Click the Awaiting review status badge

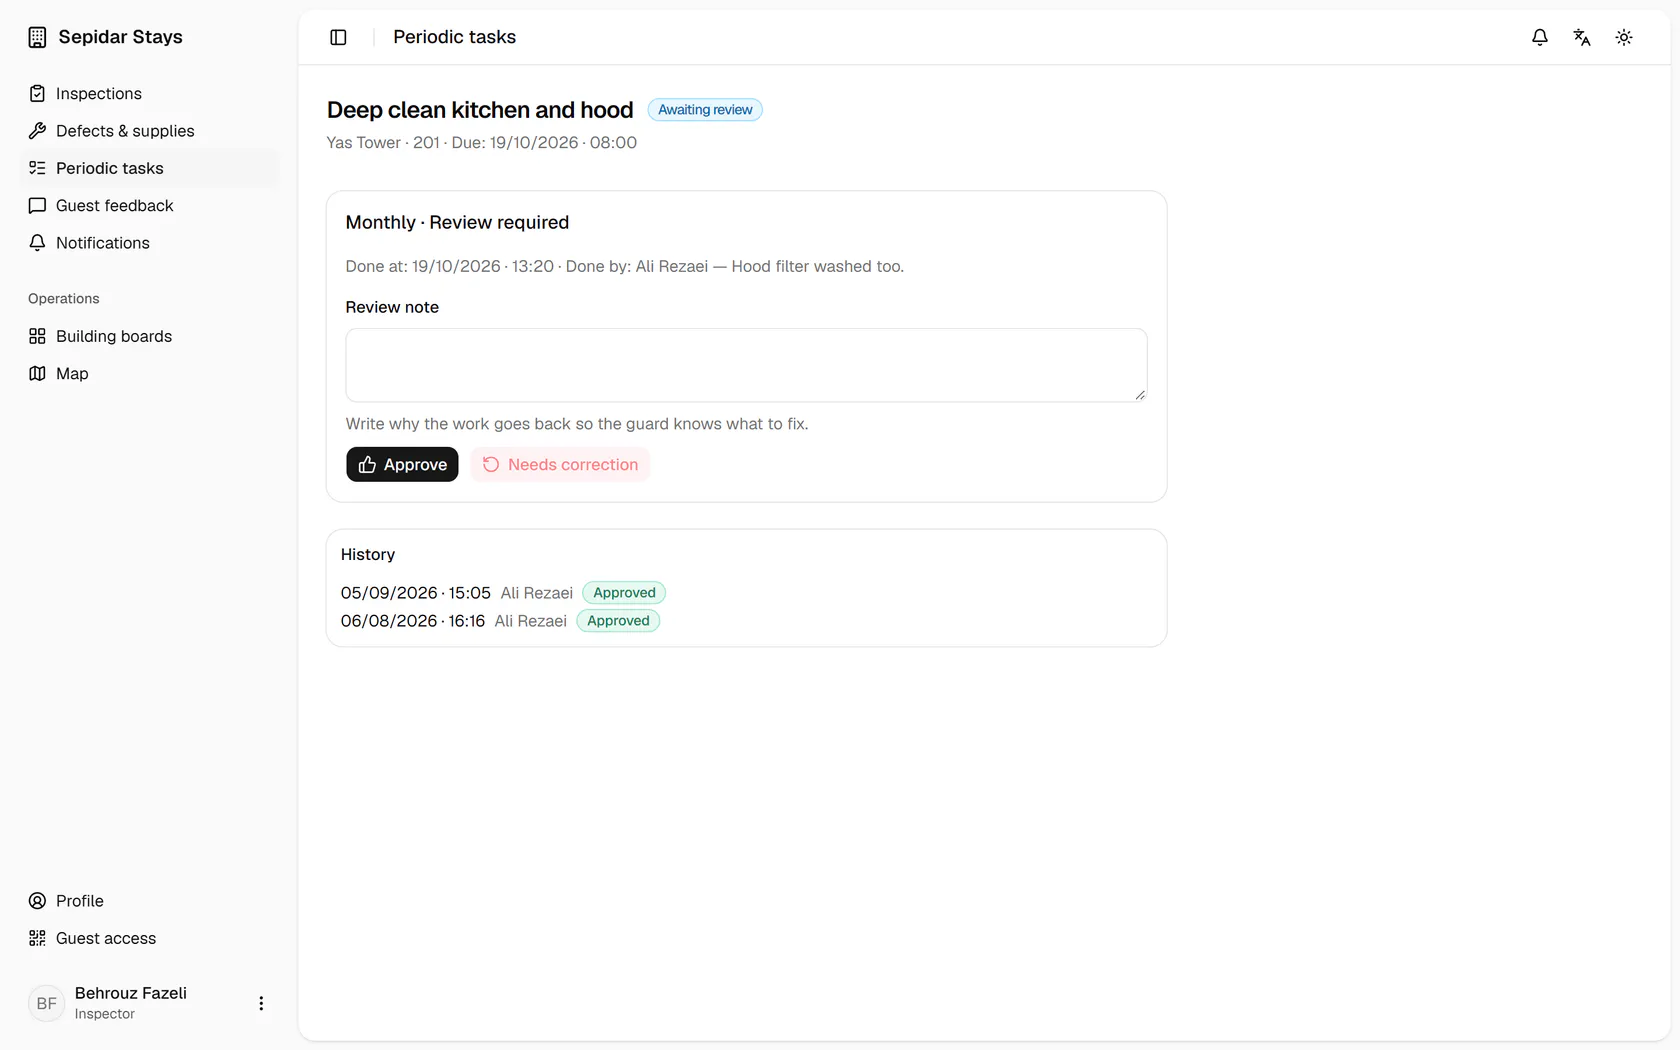[x=705, y=109]
